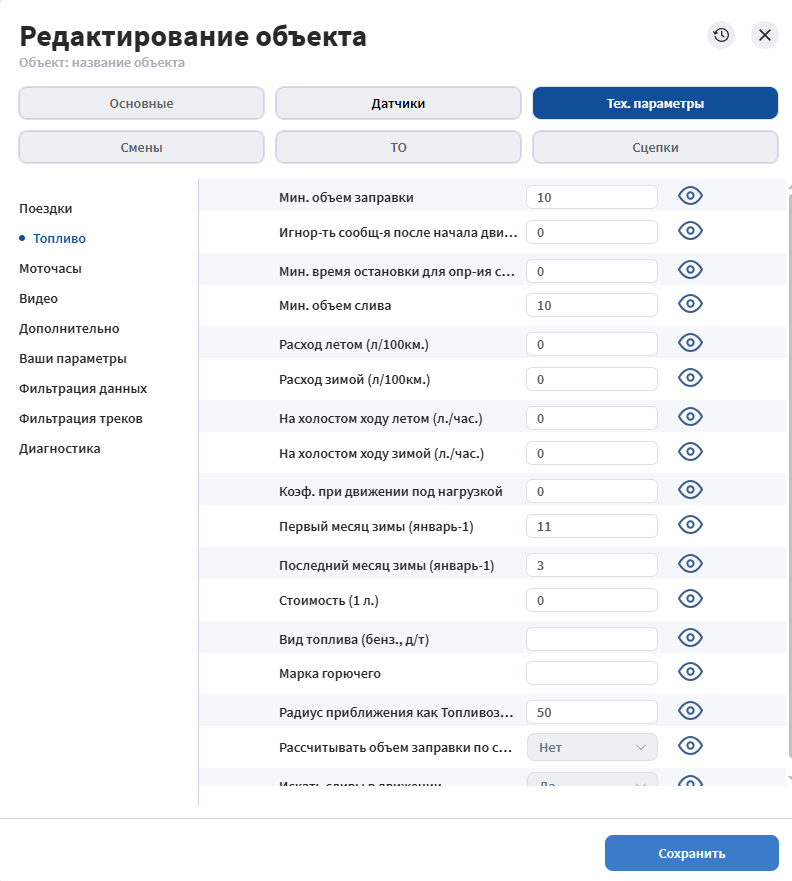Click the Последний месяц зимы input field
This screenshot has width=792, height=881.
pos(592,565)
